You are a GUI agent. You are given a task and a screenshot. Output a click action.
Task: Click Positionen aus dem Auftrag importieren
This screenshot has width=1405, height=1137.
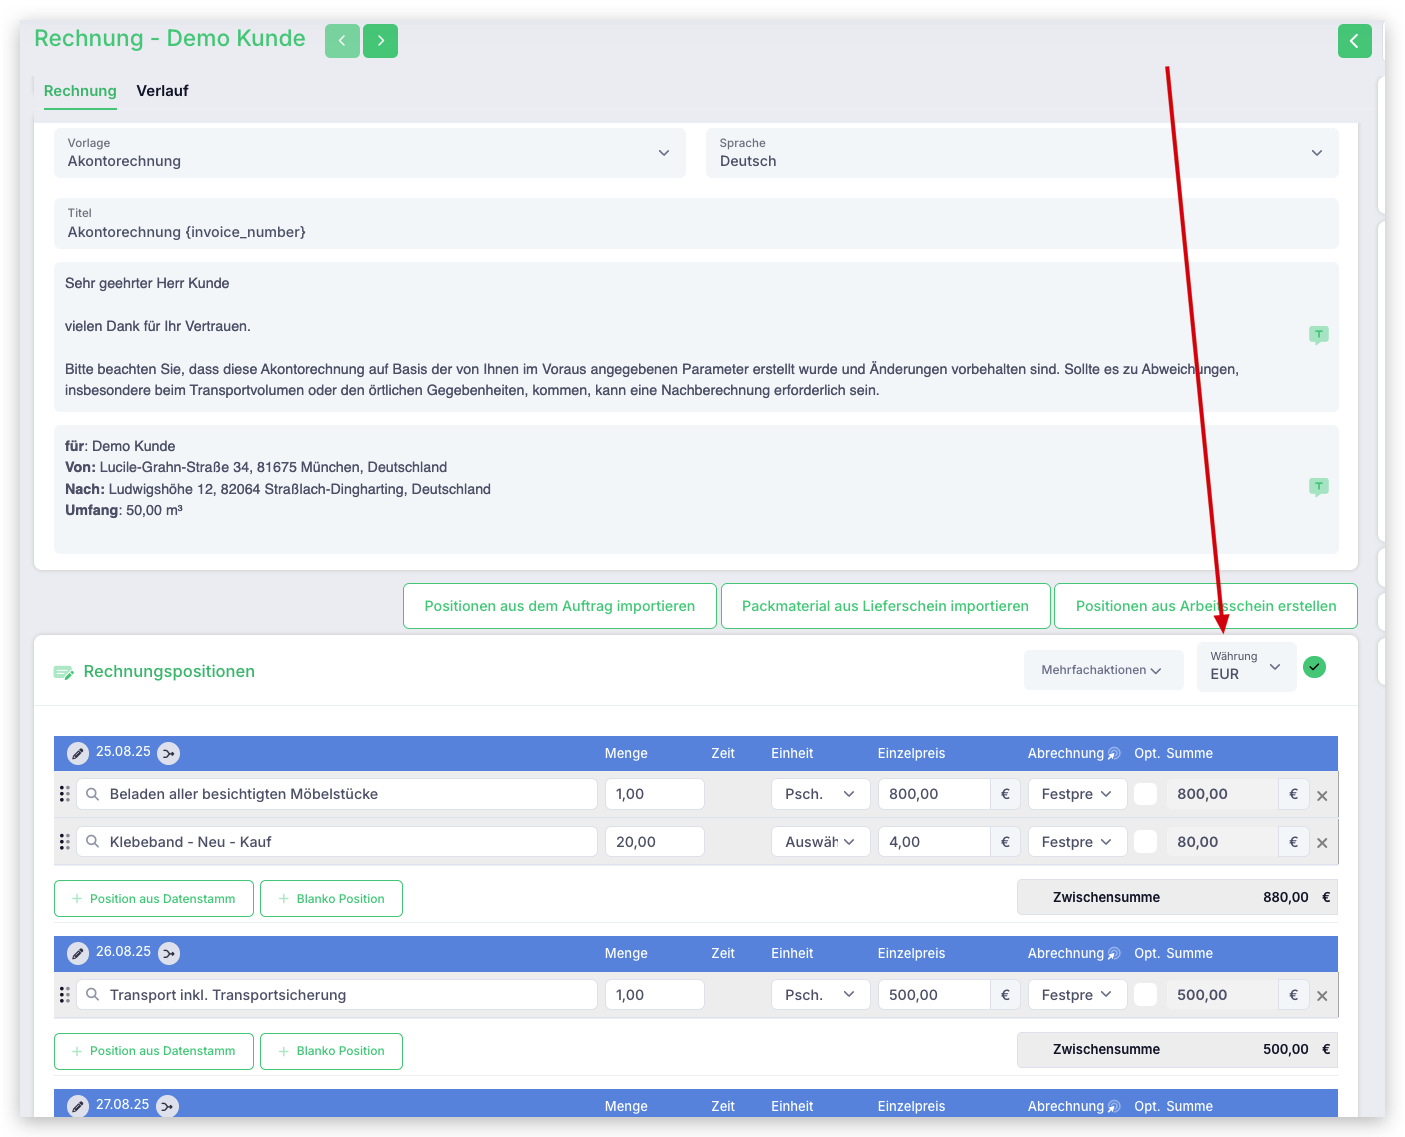[x=560, y=606]
